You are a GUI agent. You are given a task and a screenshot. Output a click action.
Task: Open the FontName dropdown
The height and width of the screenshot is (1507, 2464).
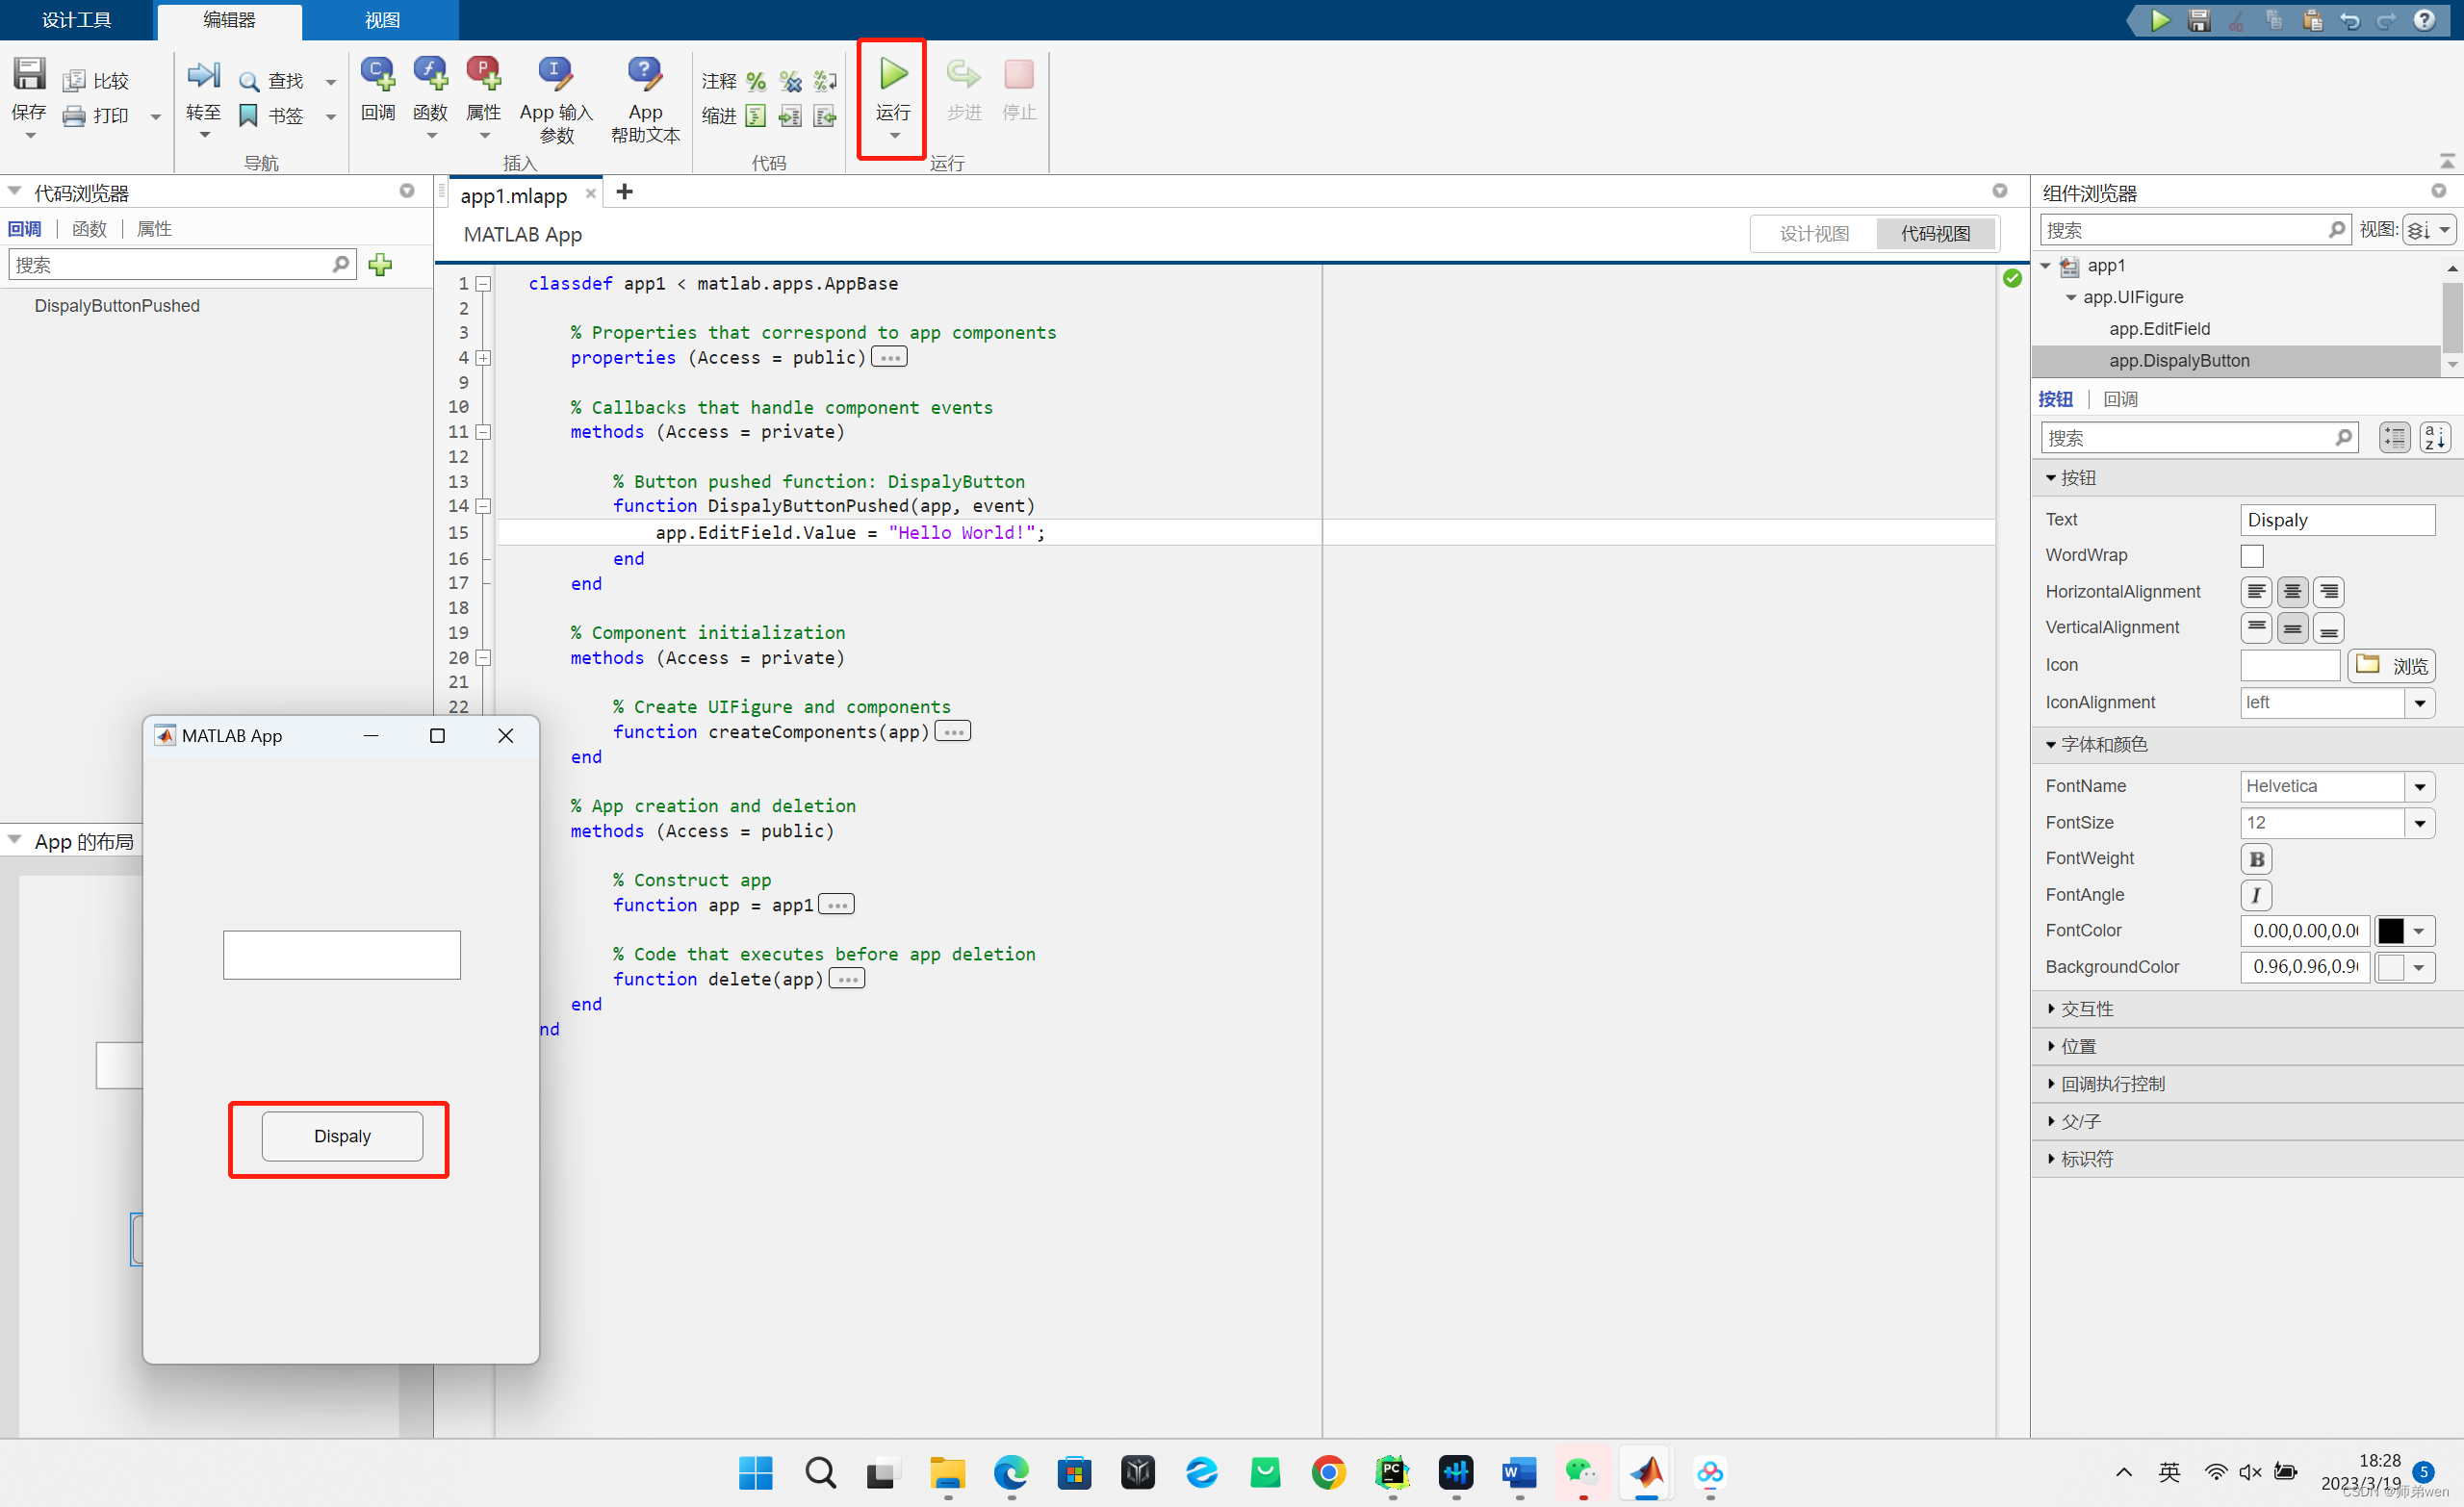click(x=2420, y=786)
